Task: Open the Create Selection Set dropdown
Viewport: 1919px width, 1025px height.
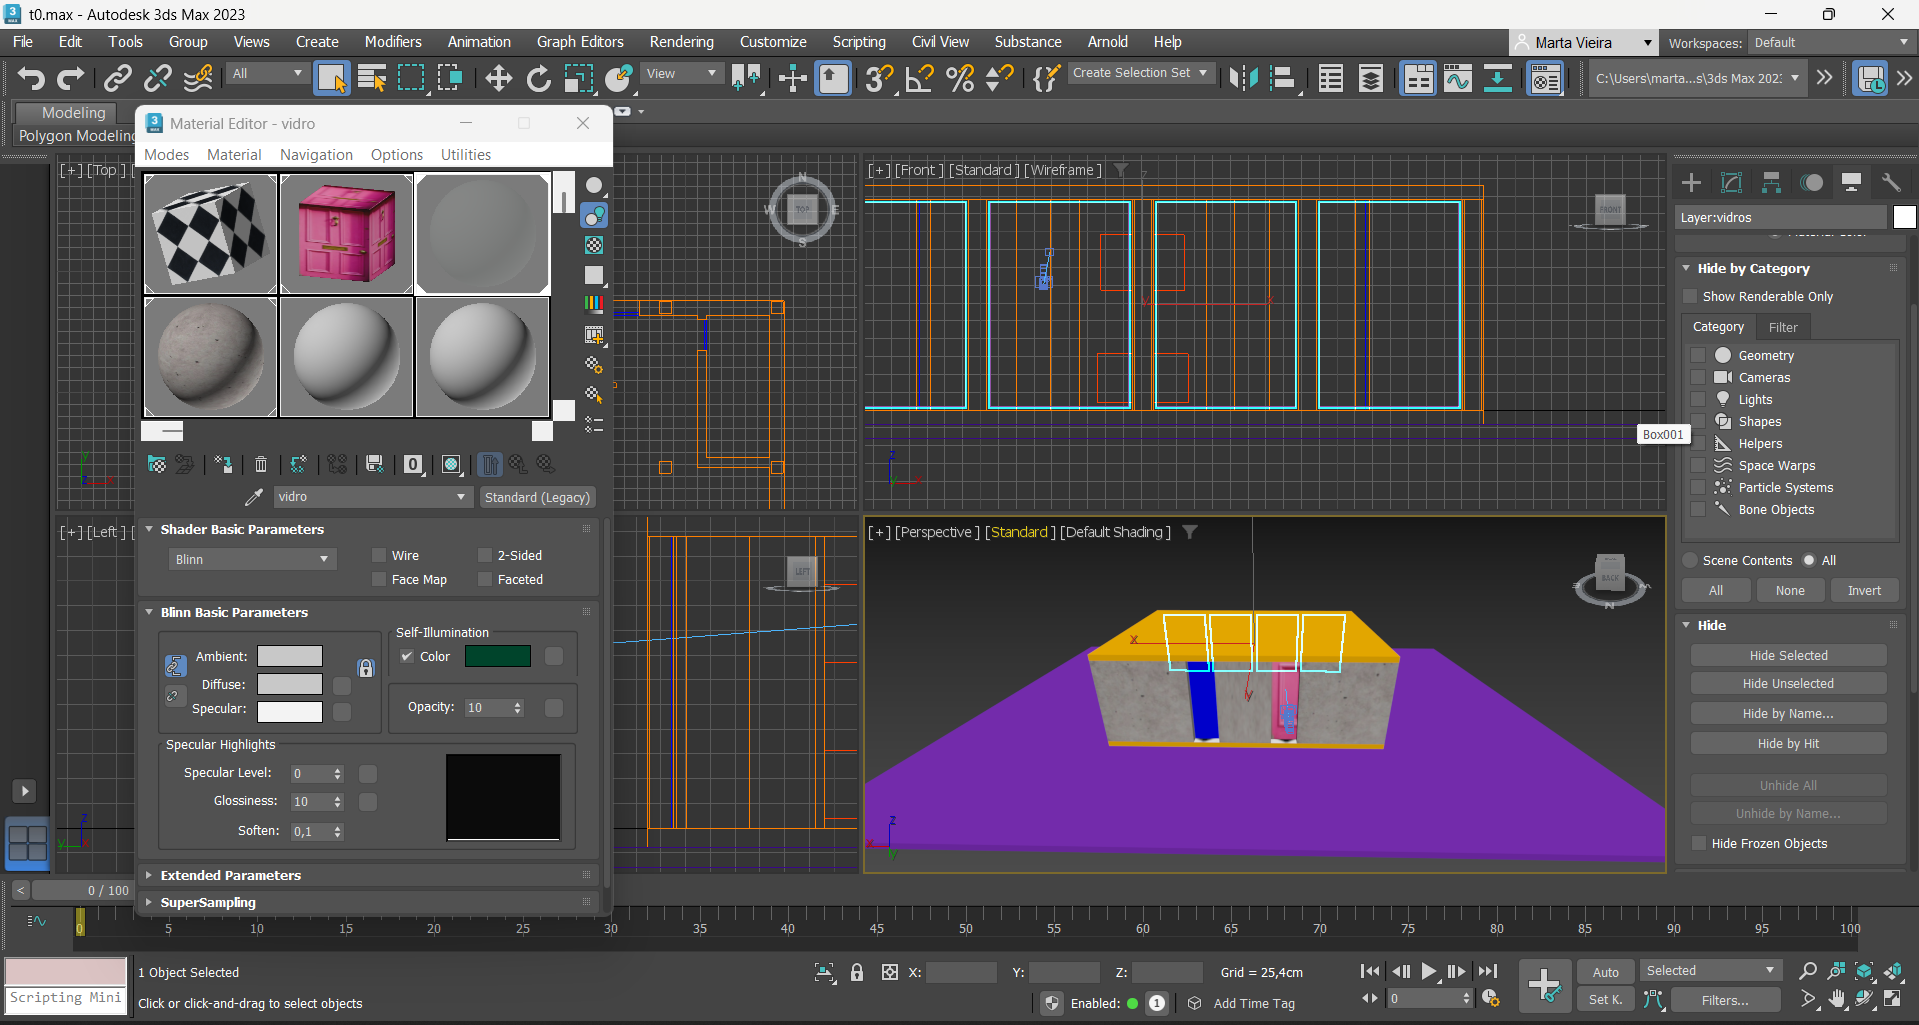Action: (x=1141, y=73)
